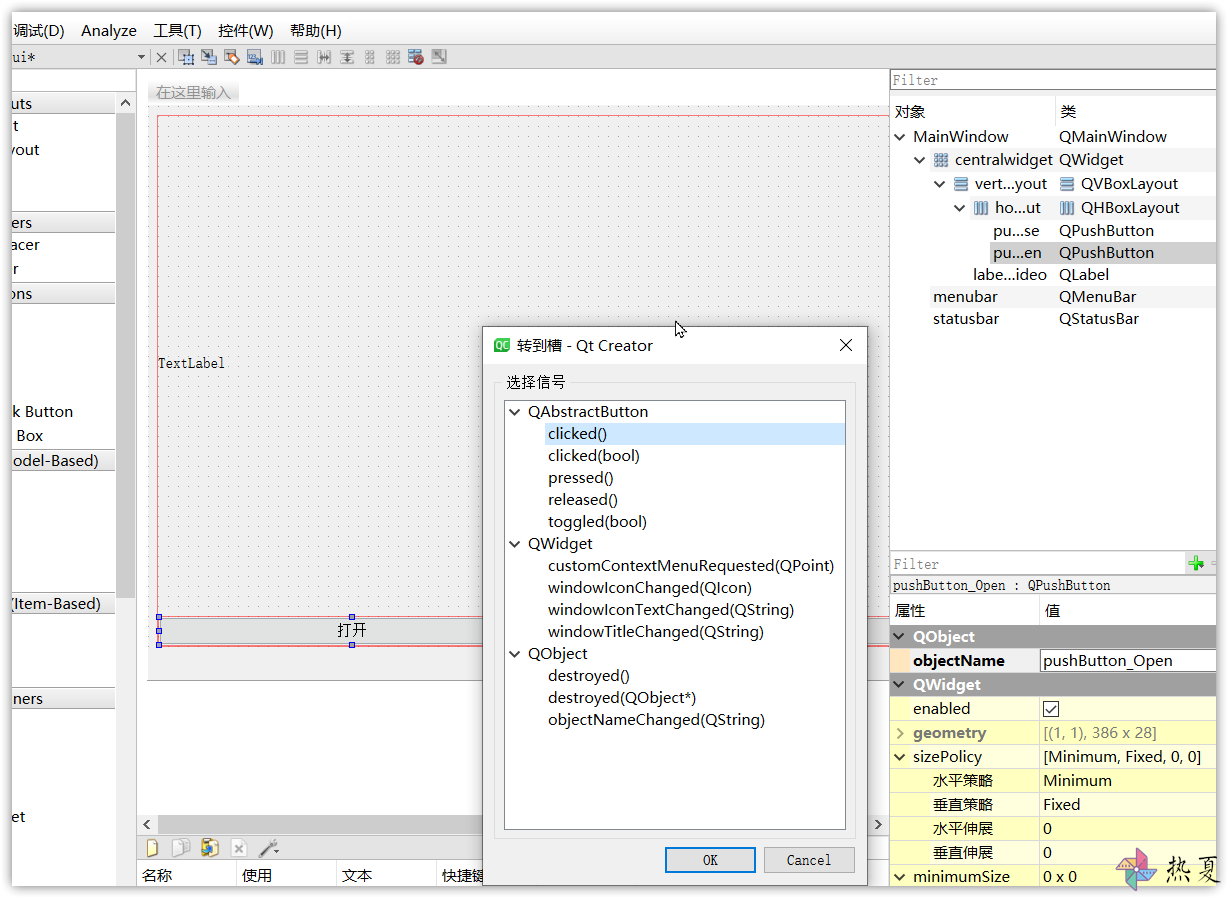Apply horizontal splitter layout from toolbar
Viewport: 1228px width, 898px height.
click(324, 57)
